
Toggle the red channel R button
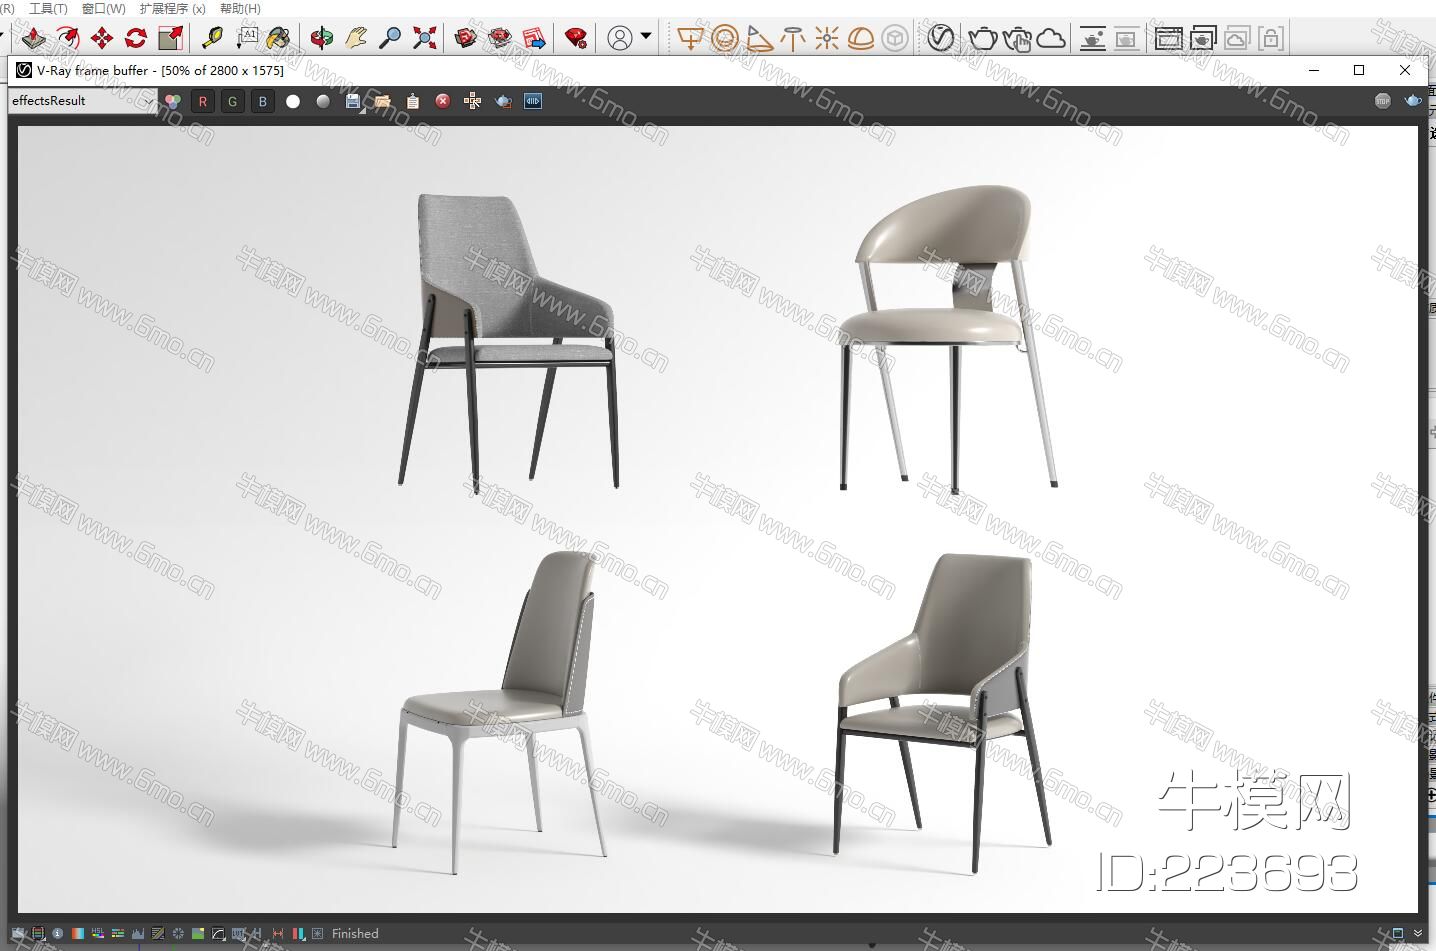pos(203,101)
